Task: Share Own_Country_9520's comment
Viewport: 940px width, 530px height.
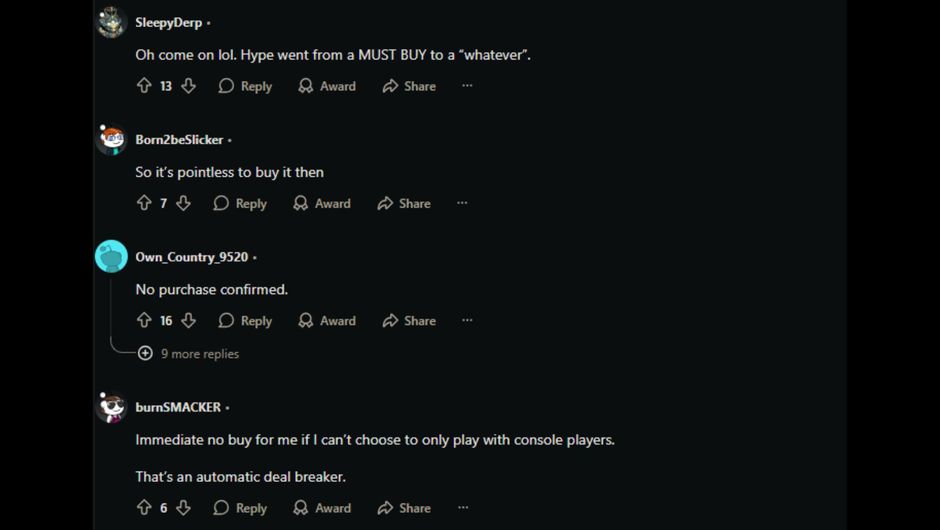Action: [409, 321]
